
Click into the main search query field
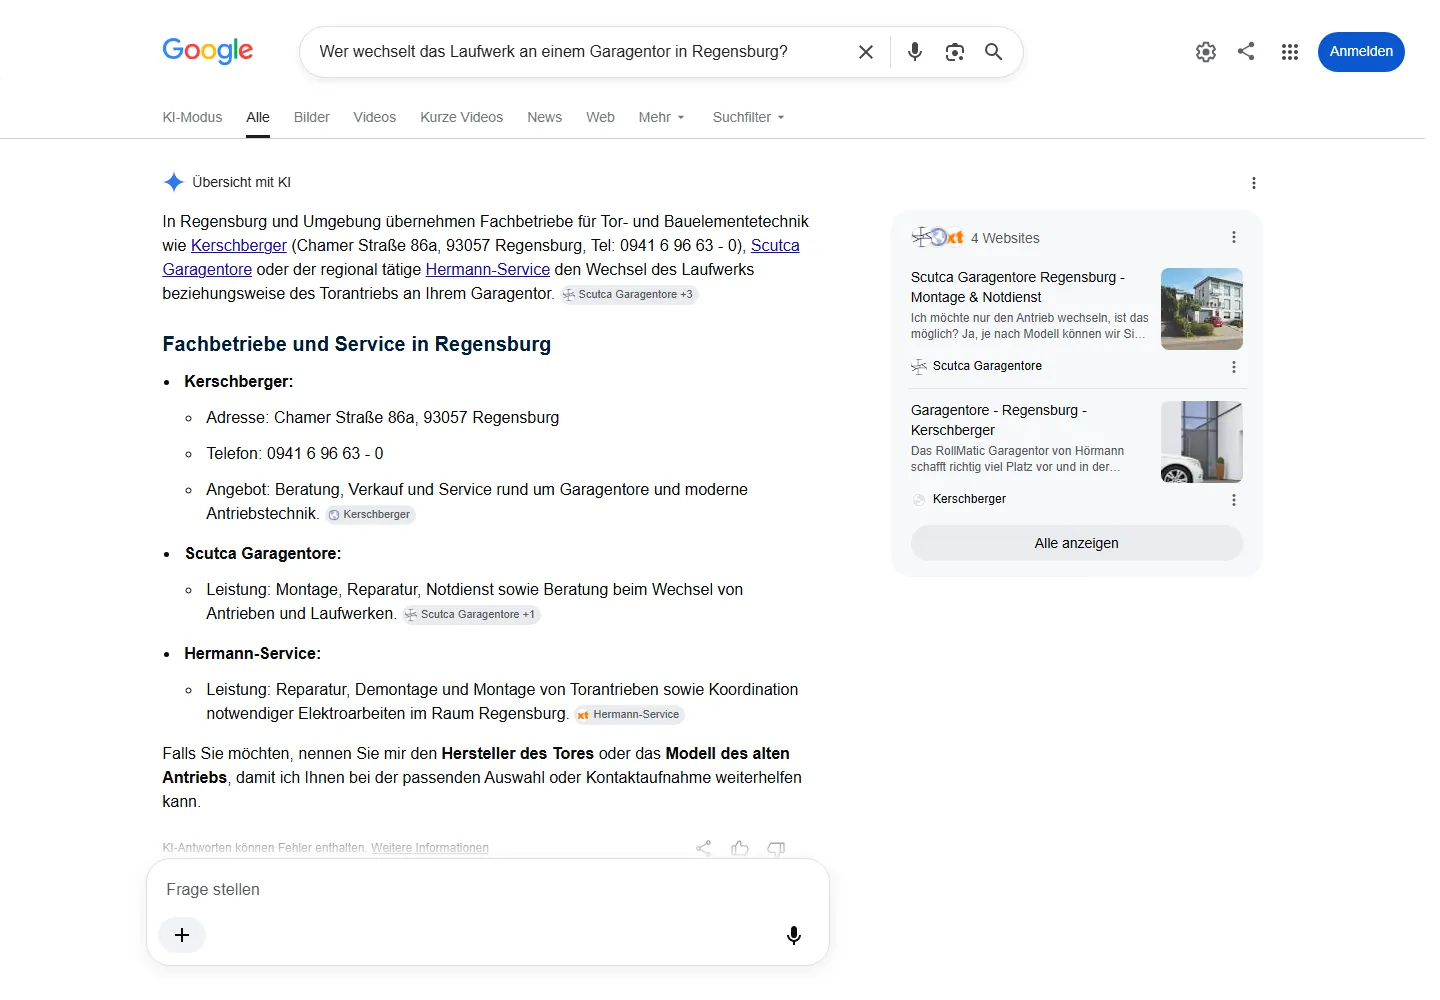point(580,52)
